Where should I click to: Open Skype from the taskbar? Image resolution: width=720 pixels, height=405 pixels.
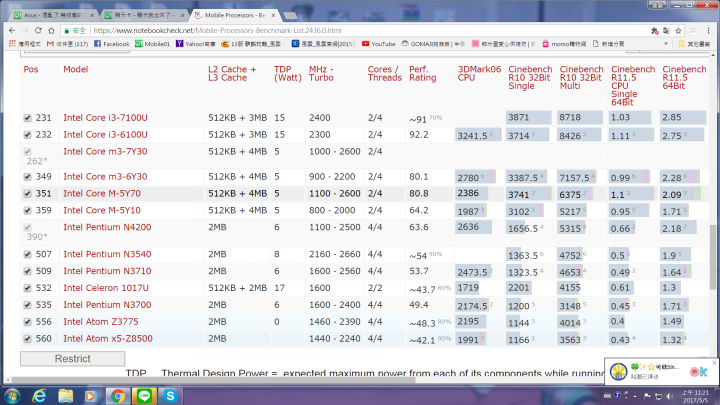point(170,396)
